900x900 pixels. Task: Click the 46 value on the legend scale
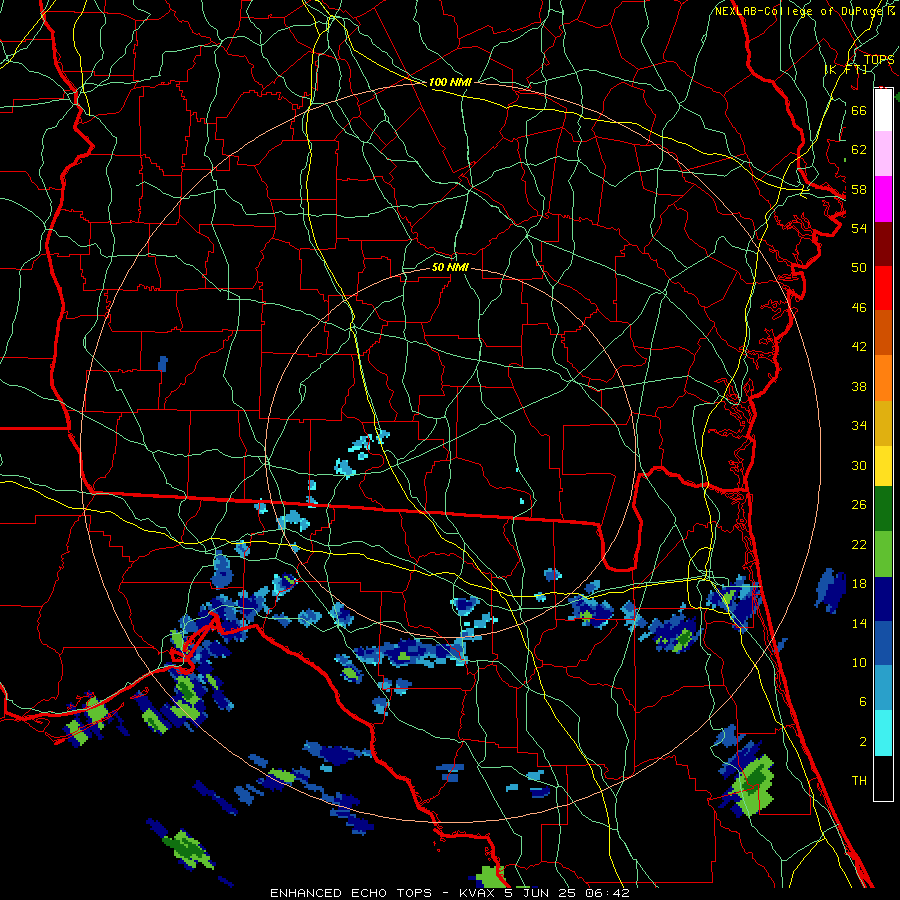point(859,308)
